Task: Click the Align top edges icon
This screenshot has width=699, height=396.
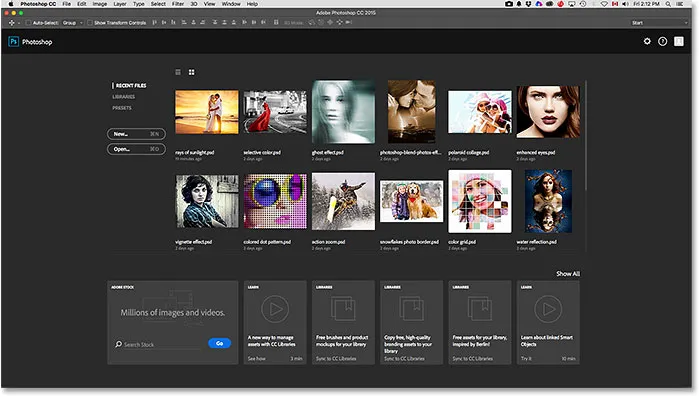Action: coord(155,22)
